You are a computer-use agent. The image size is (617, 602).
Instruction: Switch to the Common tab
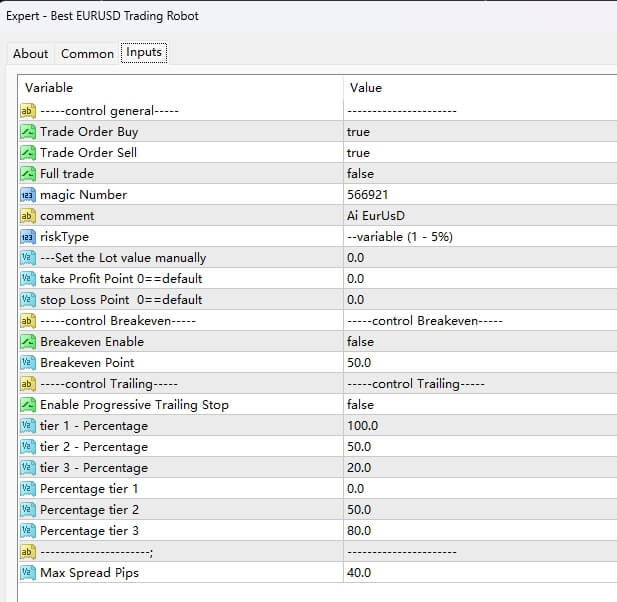coord(87,54)
